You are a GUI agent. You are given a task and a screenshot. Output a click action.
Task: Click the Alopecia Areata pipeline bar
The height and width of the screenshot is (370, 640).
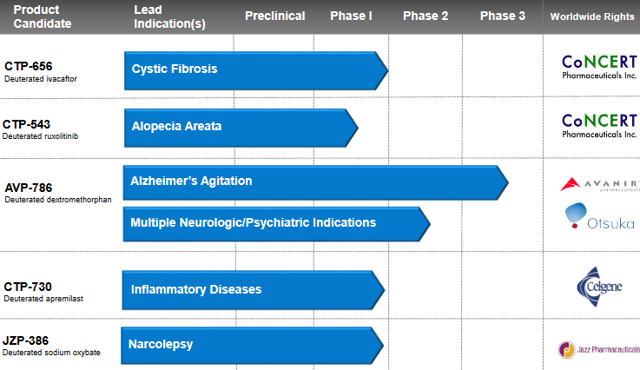241,128
